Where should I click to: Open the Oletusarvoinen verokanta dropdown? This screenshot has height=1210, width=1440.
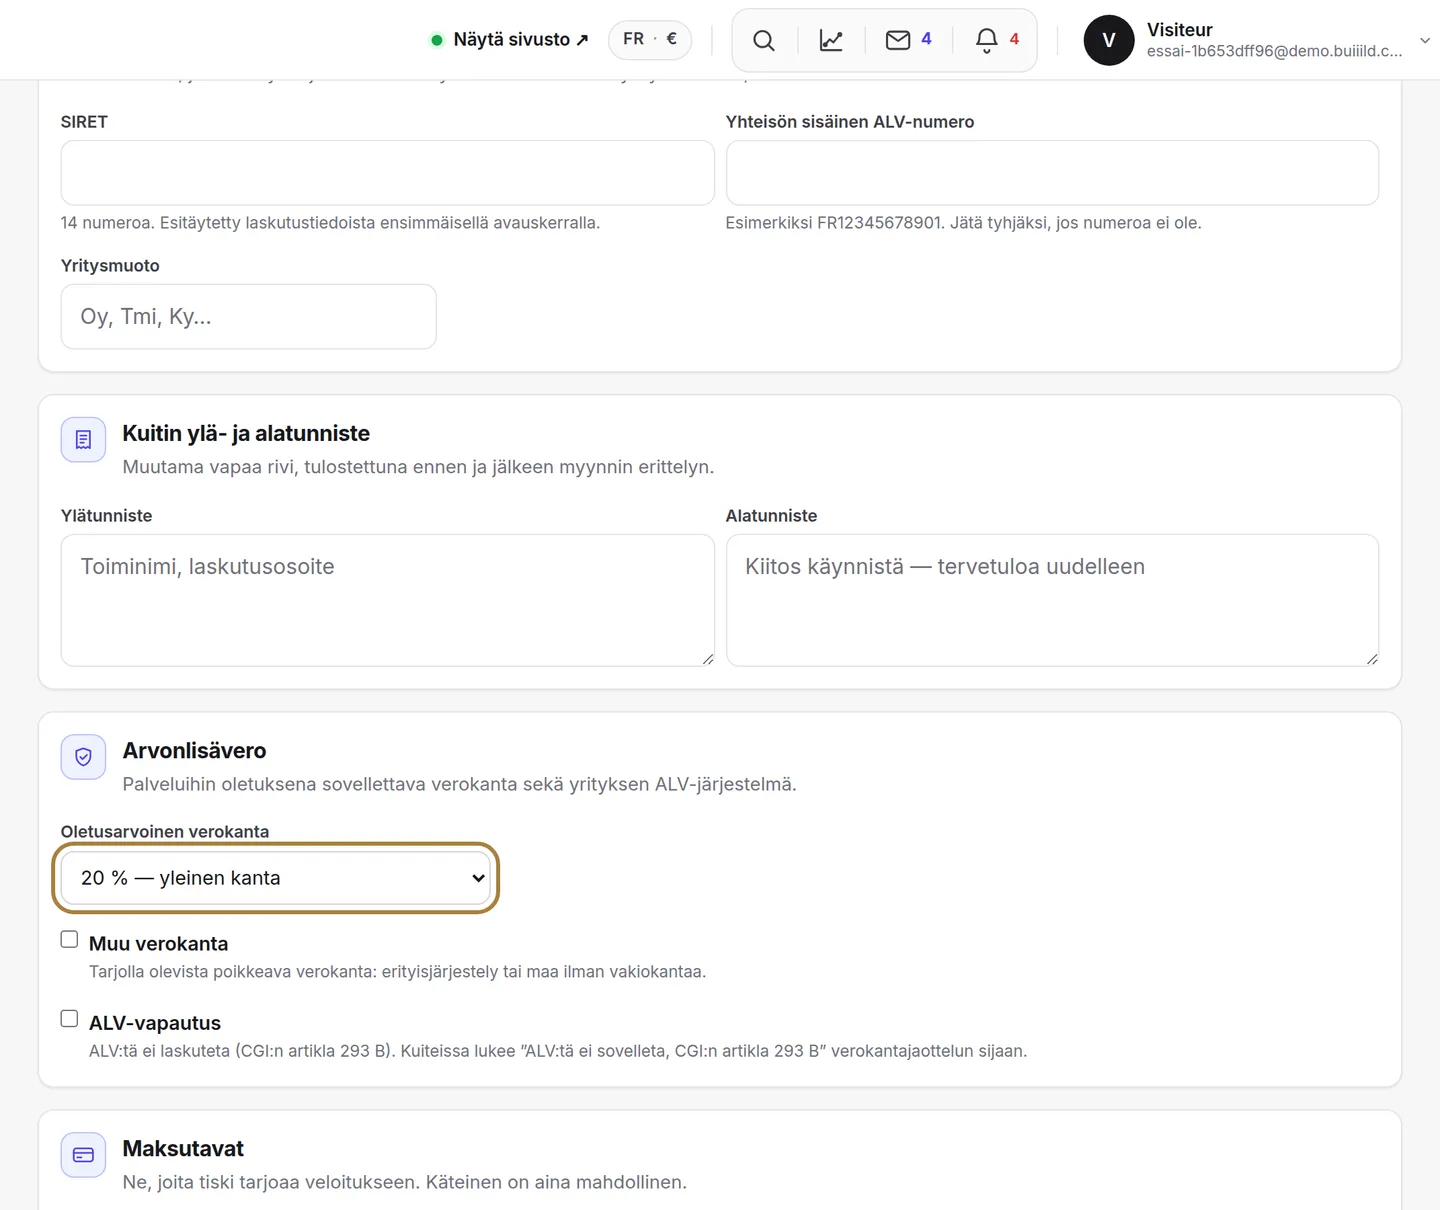[x=275, y=878]
